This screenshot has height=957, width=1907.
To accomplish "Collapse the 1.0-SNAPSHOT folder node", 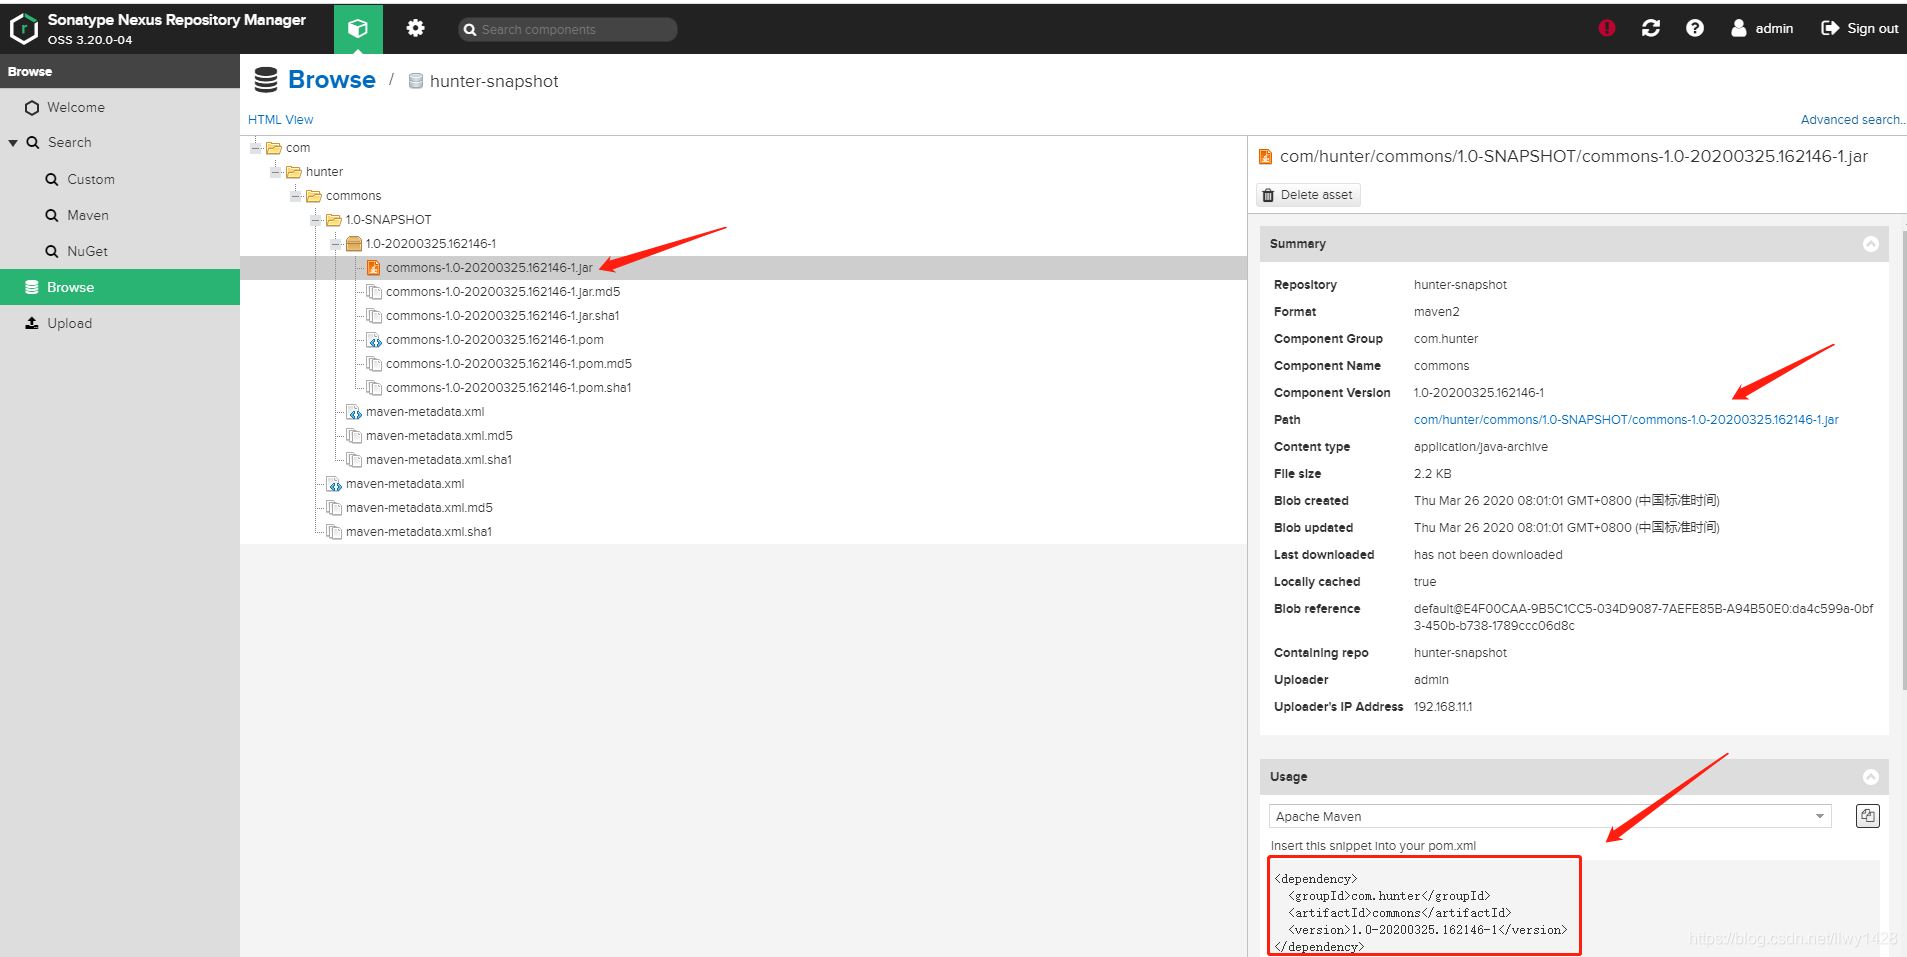I will (x=316, y=219).
